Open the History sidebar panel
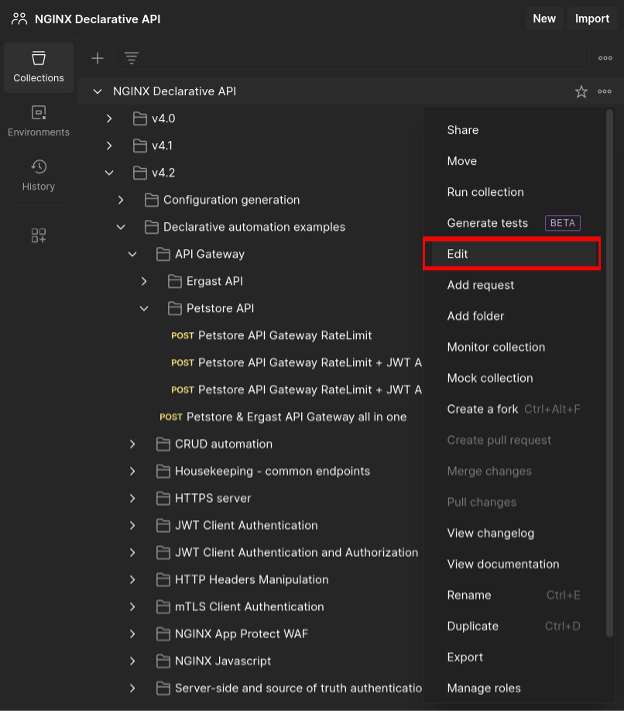 (x=39, y=175)
